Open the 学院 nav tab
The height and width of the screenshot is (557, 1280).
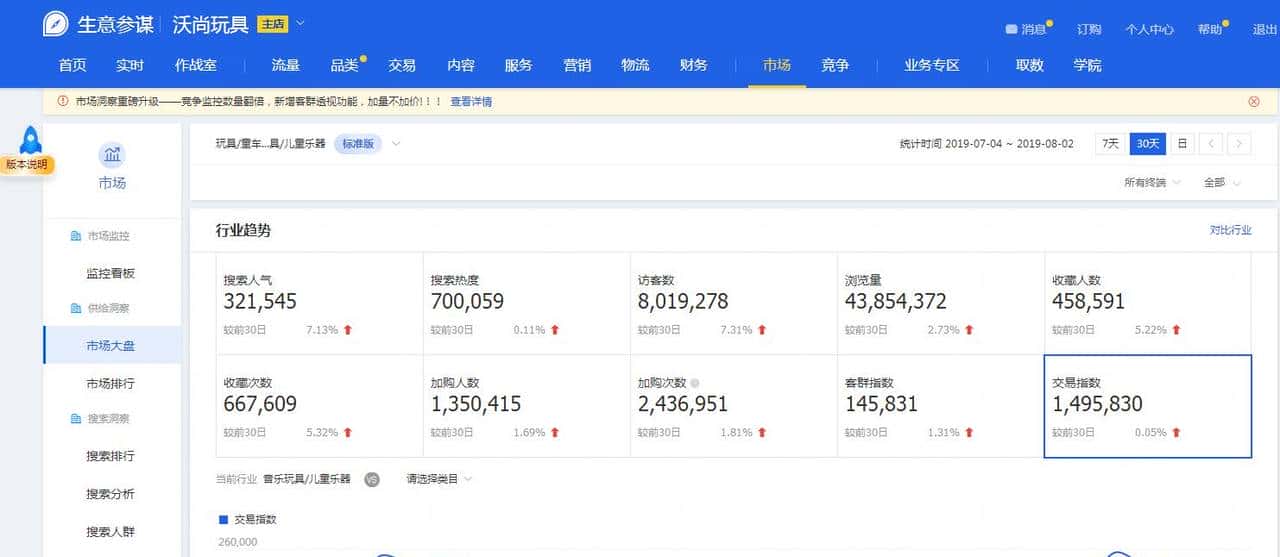(1088, 65)
